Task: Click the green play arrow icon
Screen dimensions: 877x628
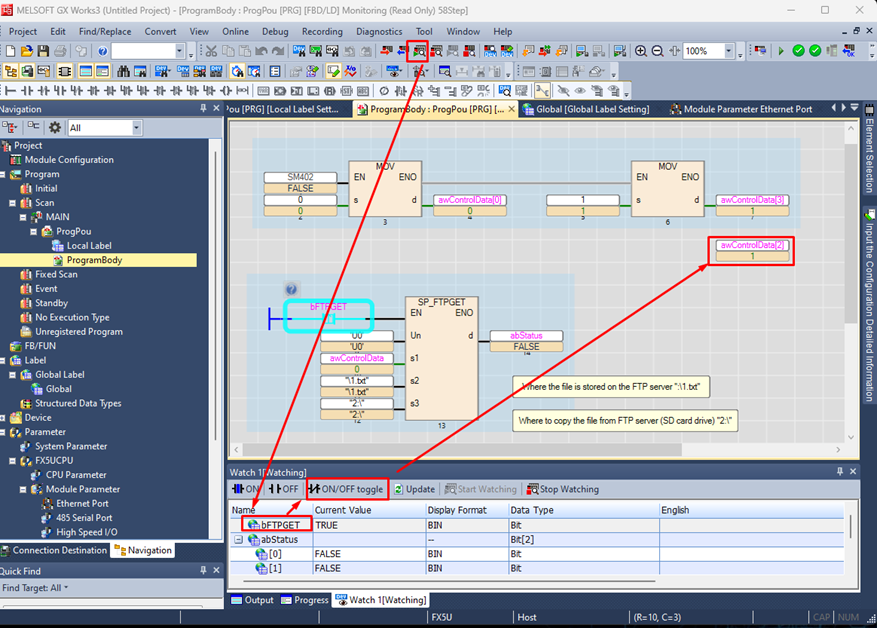Action: (x=781, y=51)
